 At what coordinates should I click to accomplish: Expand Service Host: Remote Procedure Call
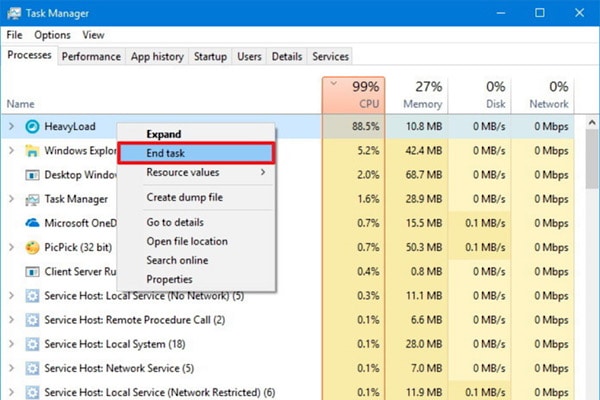point(11,320)
